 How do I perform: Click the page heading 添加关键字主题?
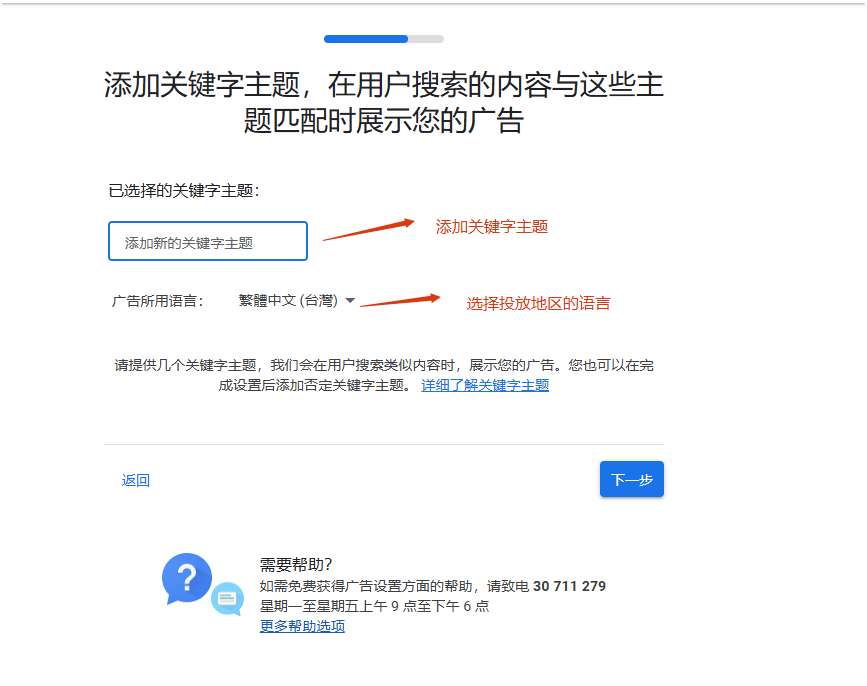[384, 103]
